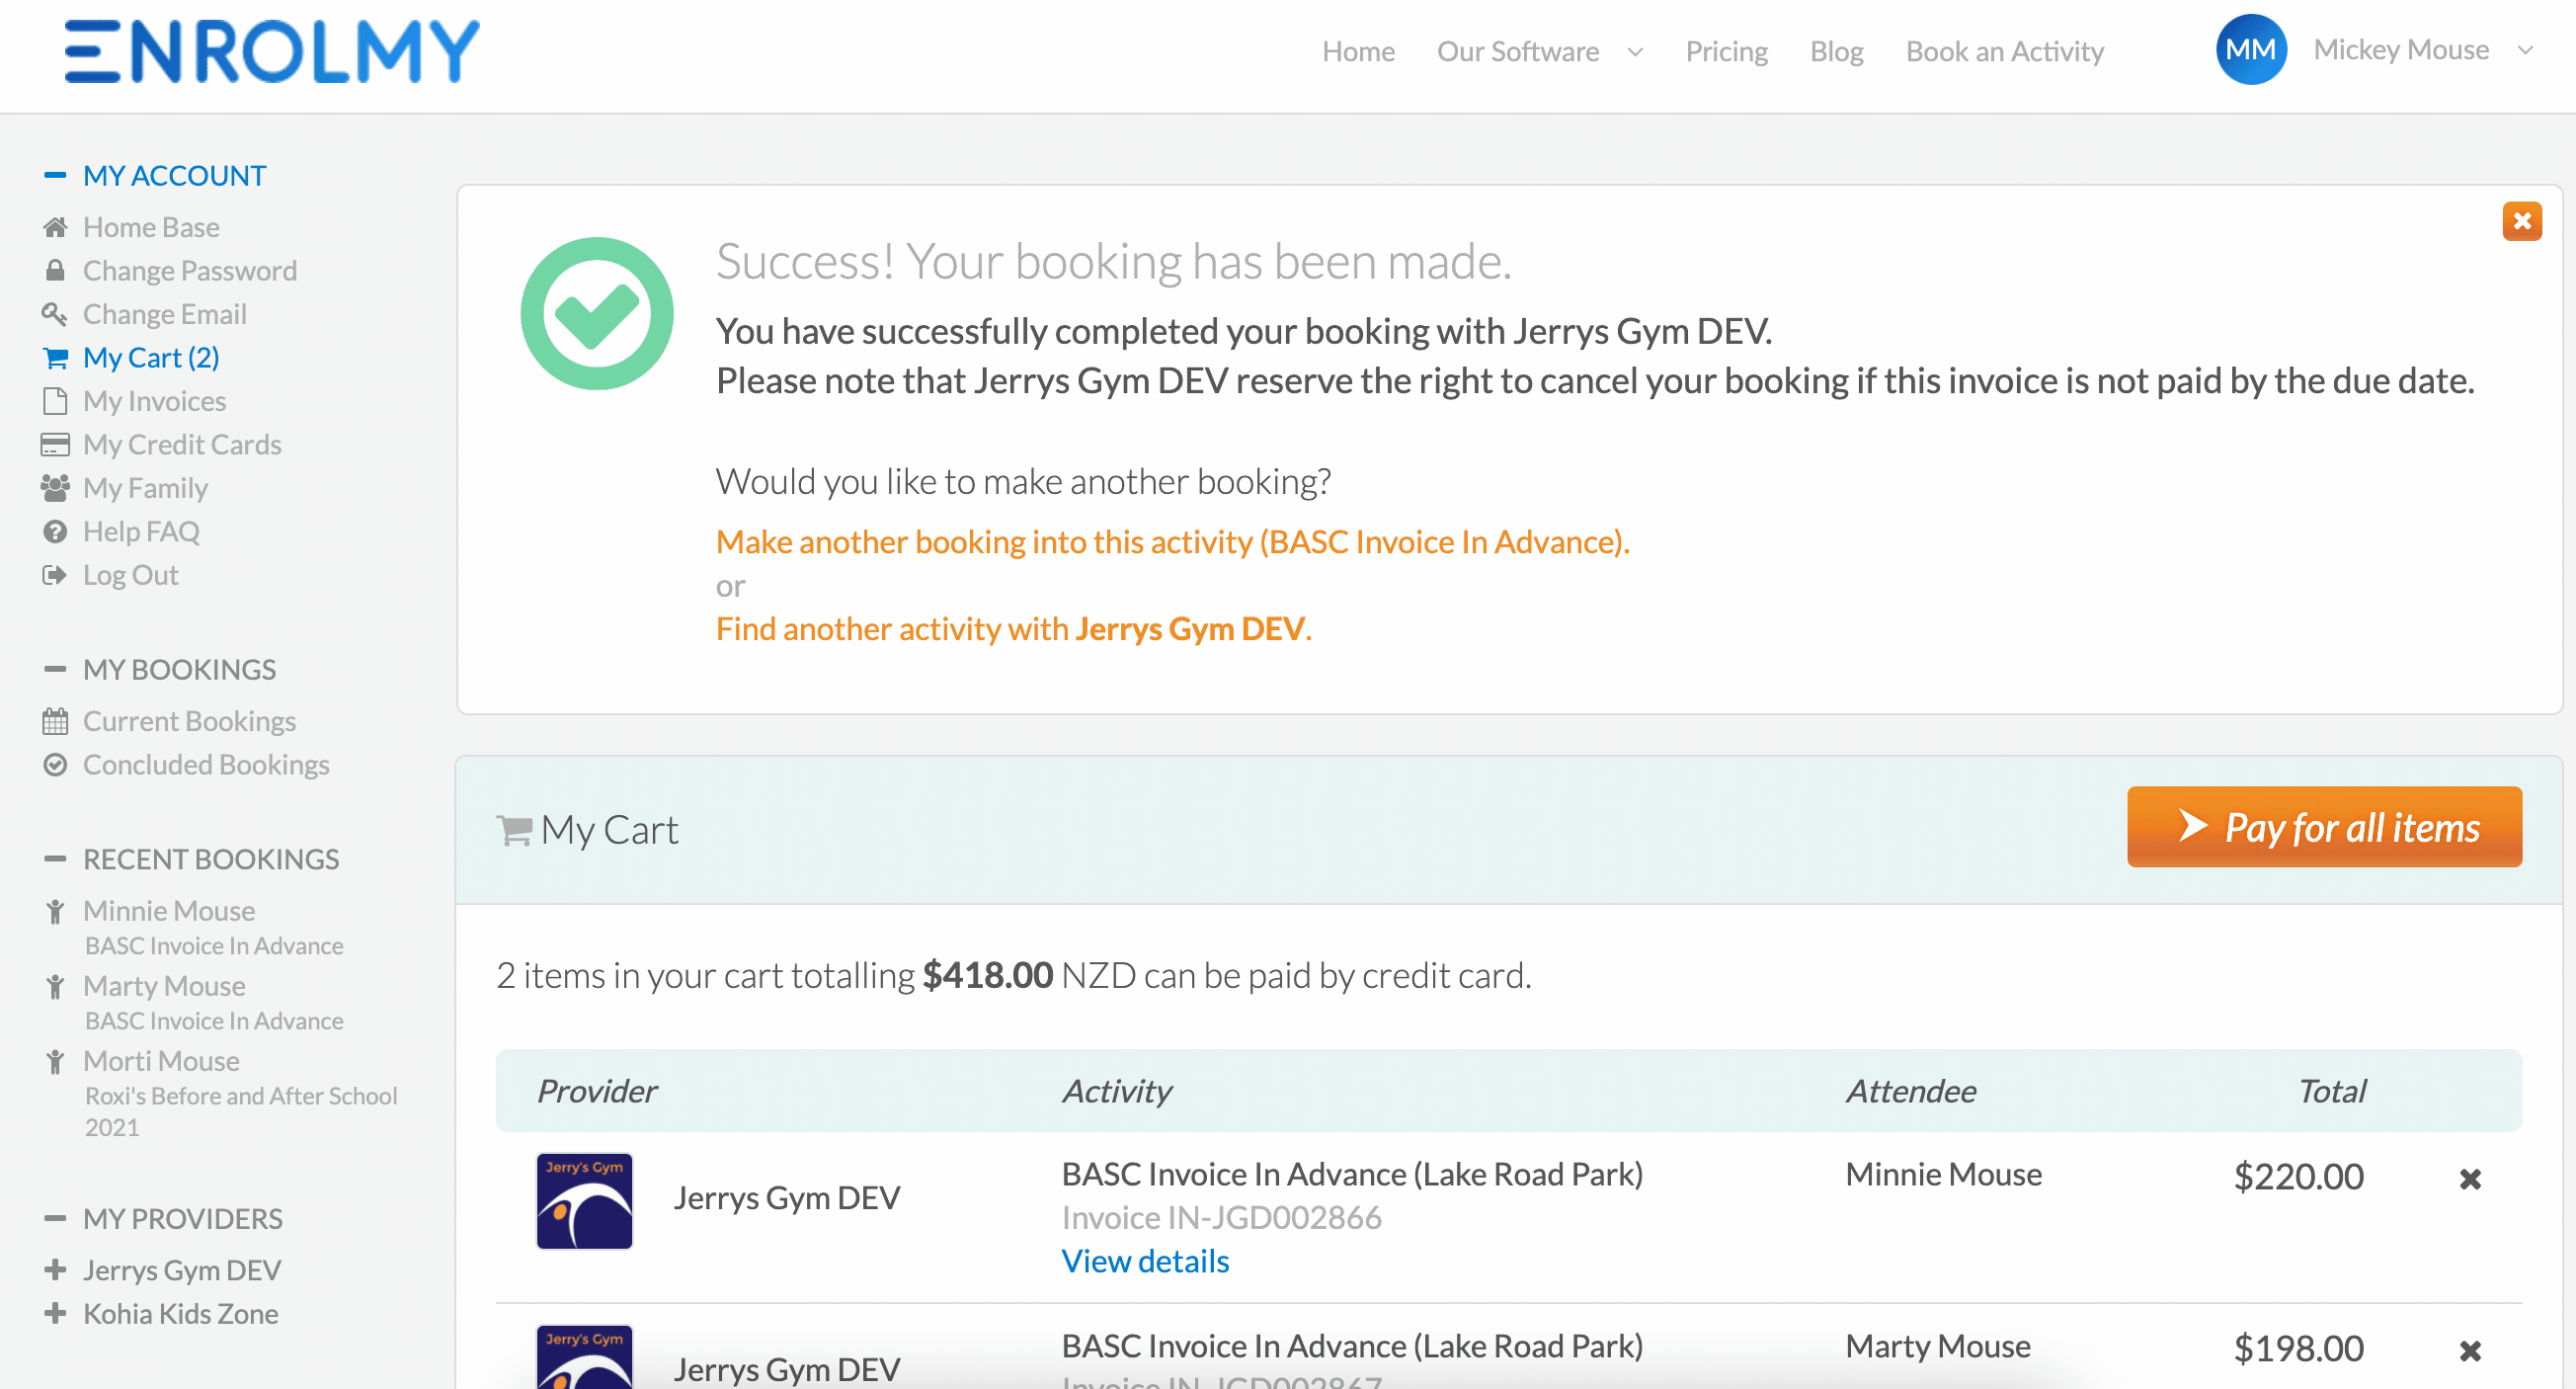Open Minnie Mouse recent booking
Viewport: 2576px width, 1389px height.
(169, 911)
